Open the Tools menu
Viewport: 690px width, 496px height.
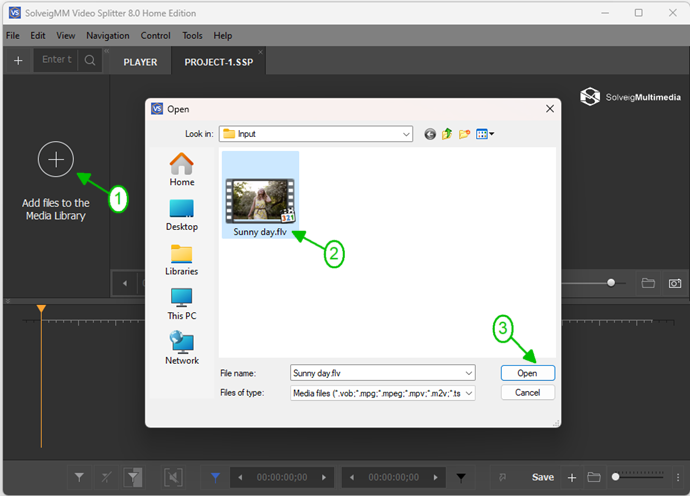point(192,36)
